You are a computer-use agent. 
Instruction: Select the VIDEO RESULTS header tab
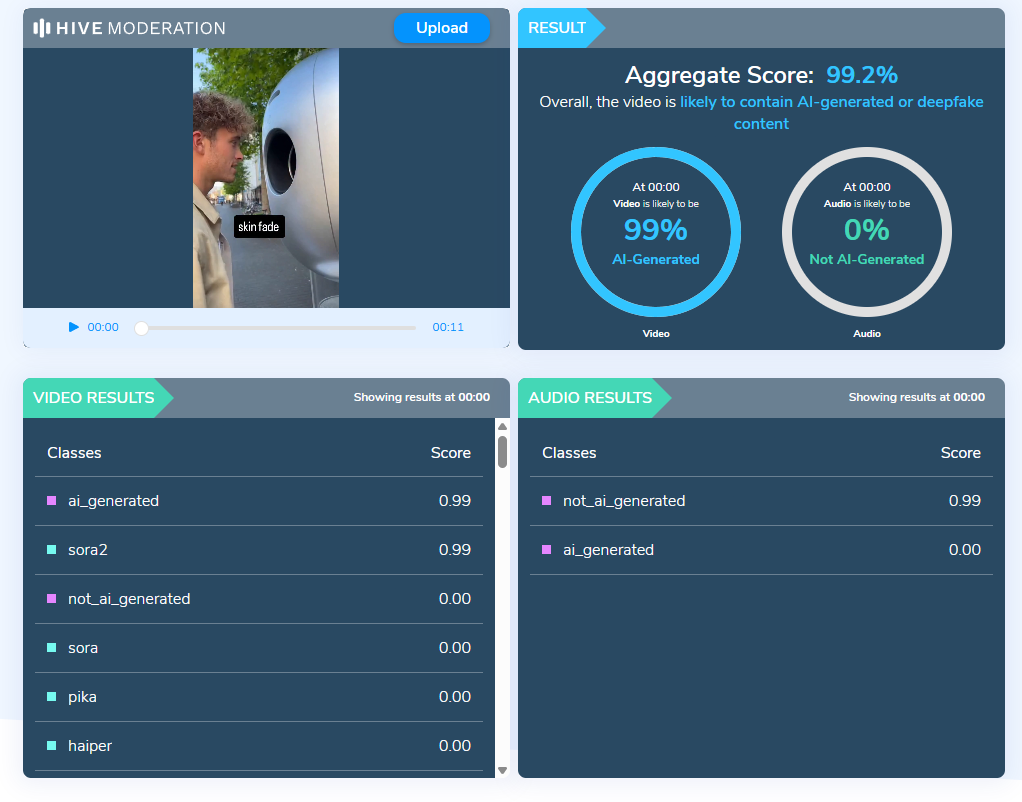coord(94,398)
